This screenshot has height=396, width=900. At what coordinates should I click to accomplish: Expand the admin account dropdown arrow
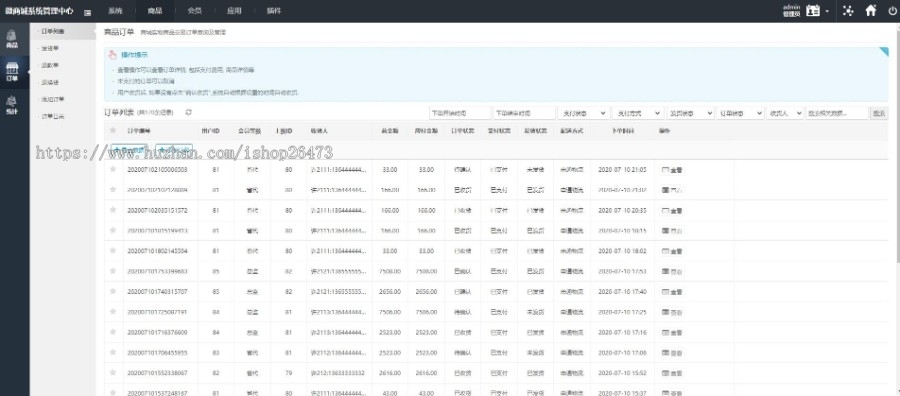pos(827,11)
